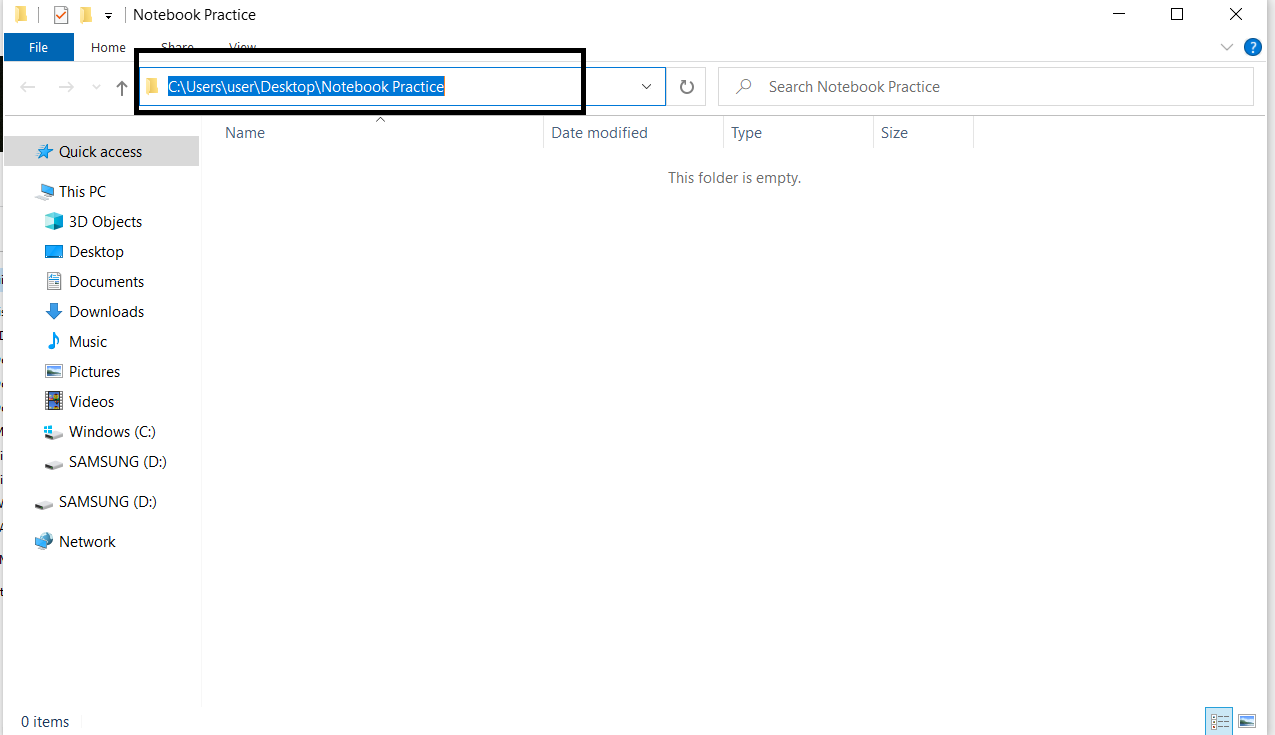Click the Help question mark icon

coord(1252,47)
